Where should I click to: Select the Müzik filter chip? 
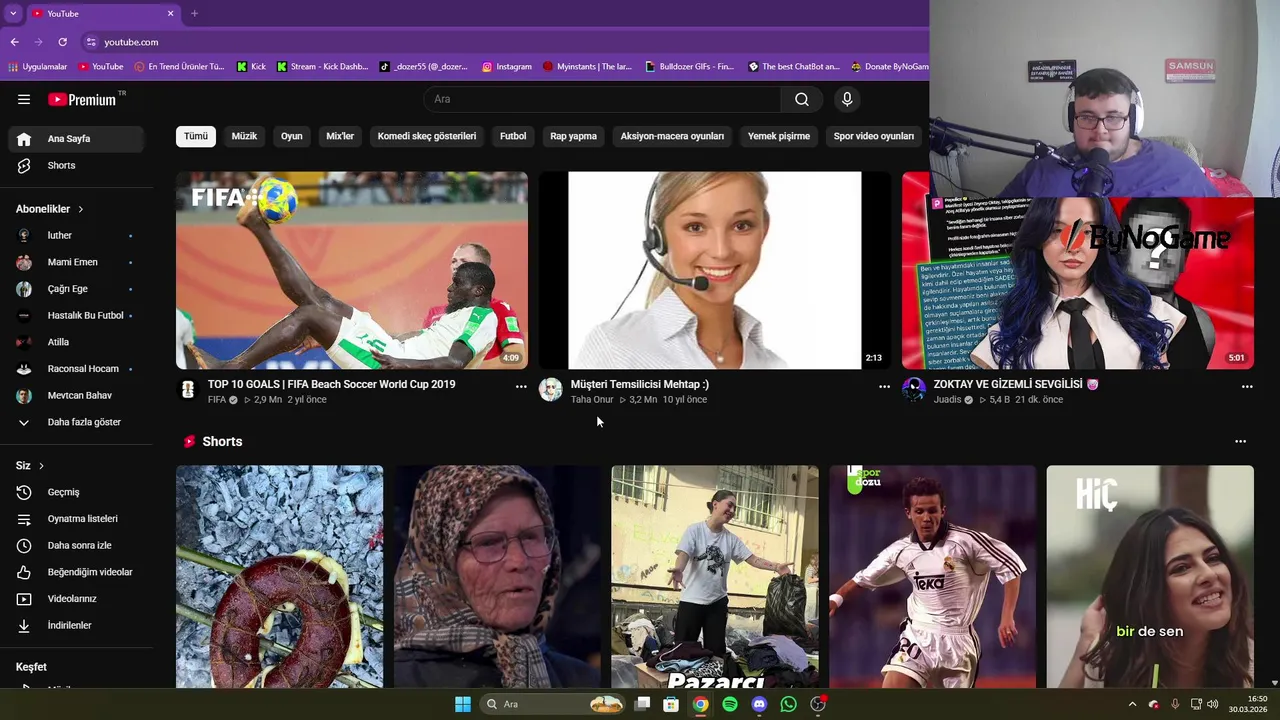point(244,136)
